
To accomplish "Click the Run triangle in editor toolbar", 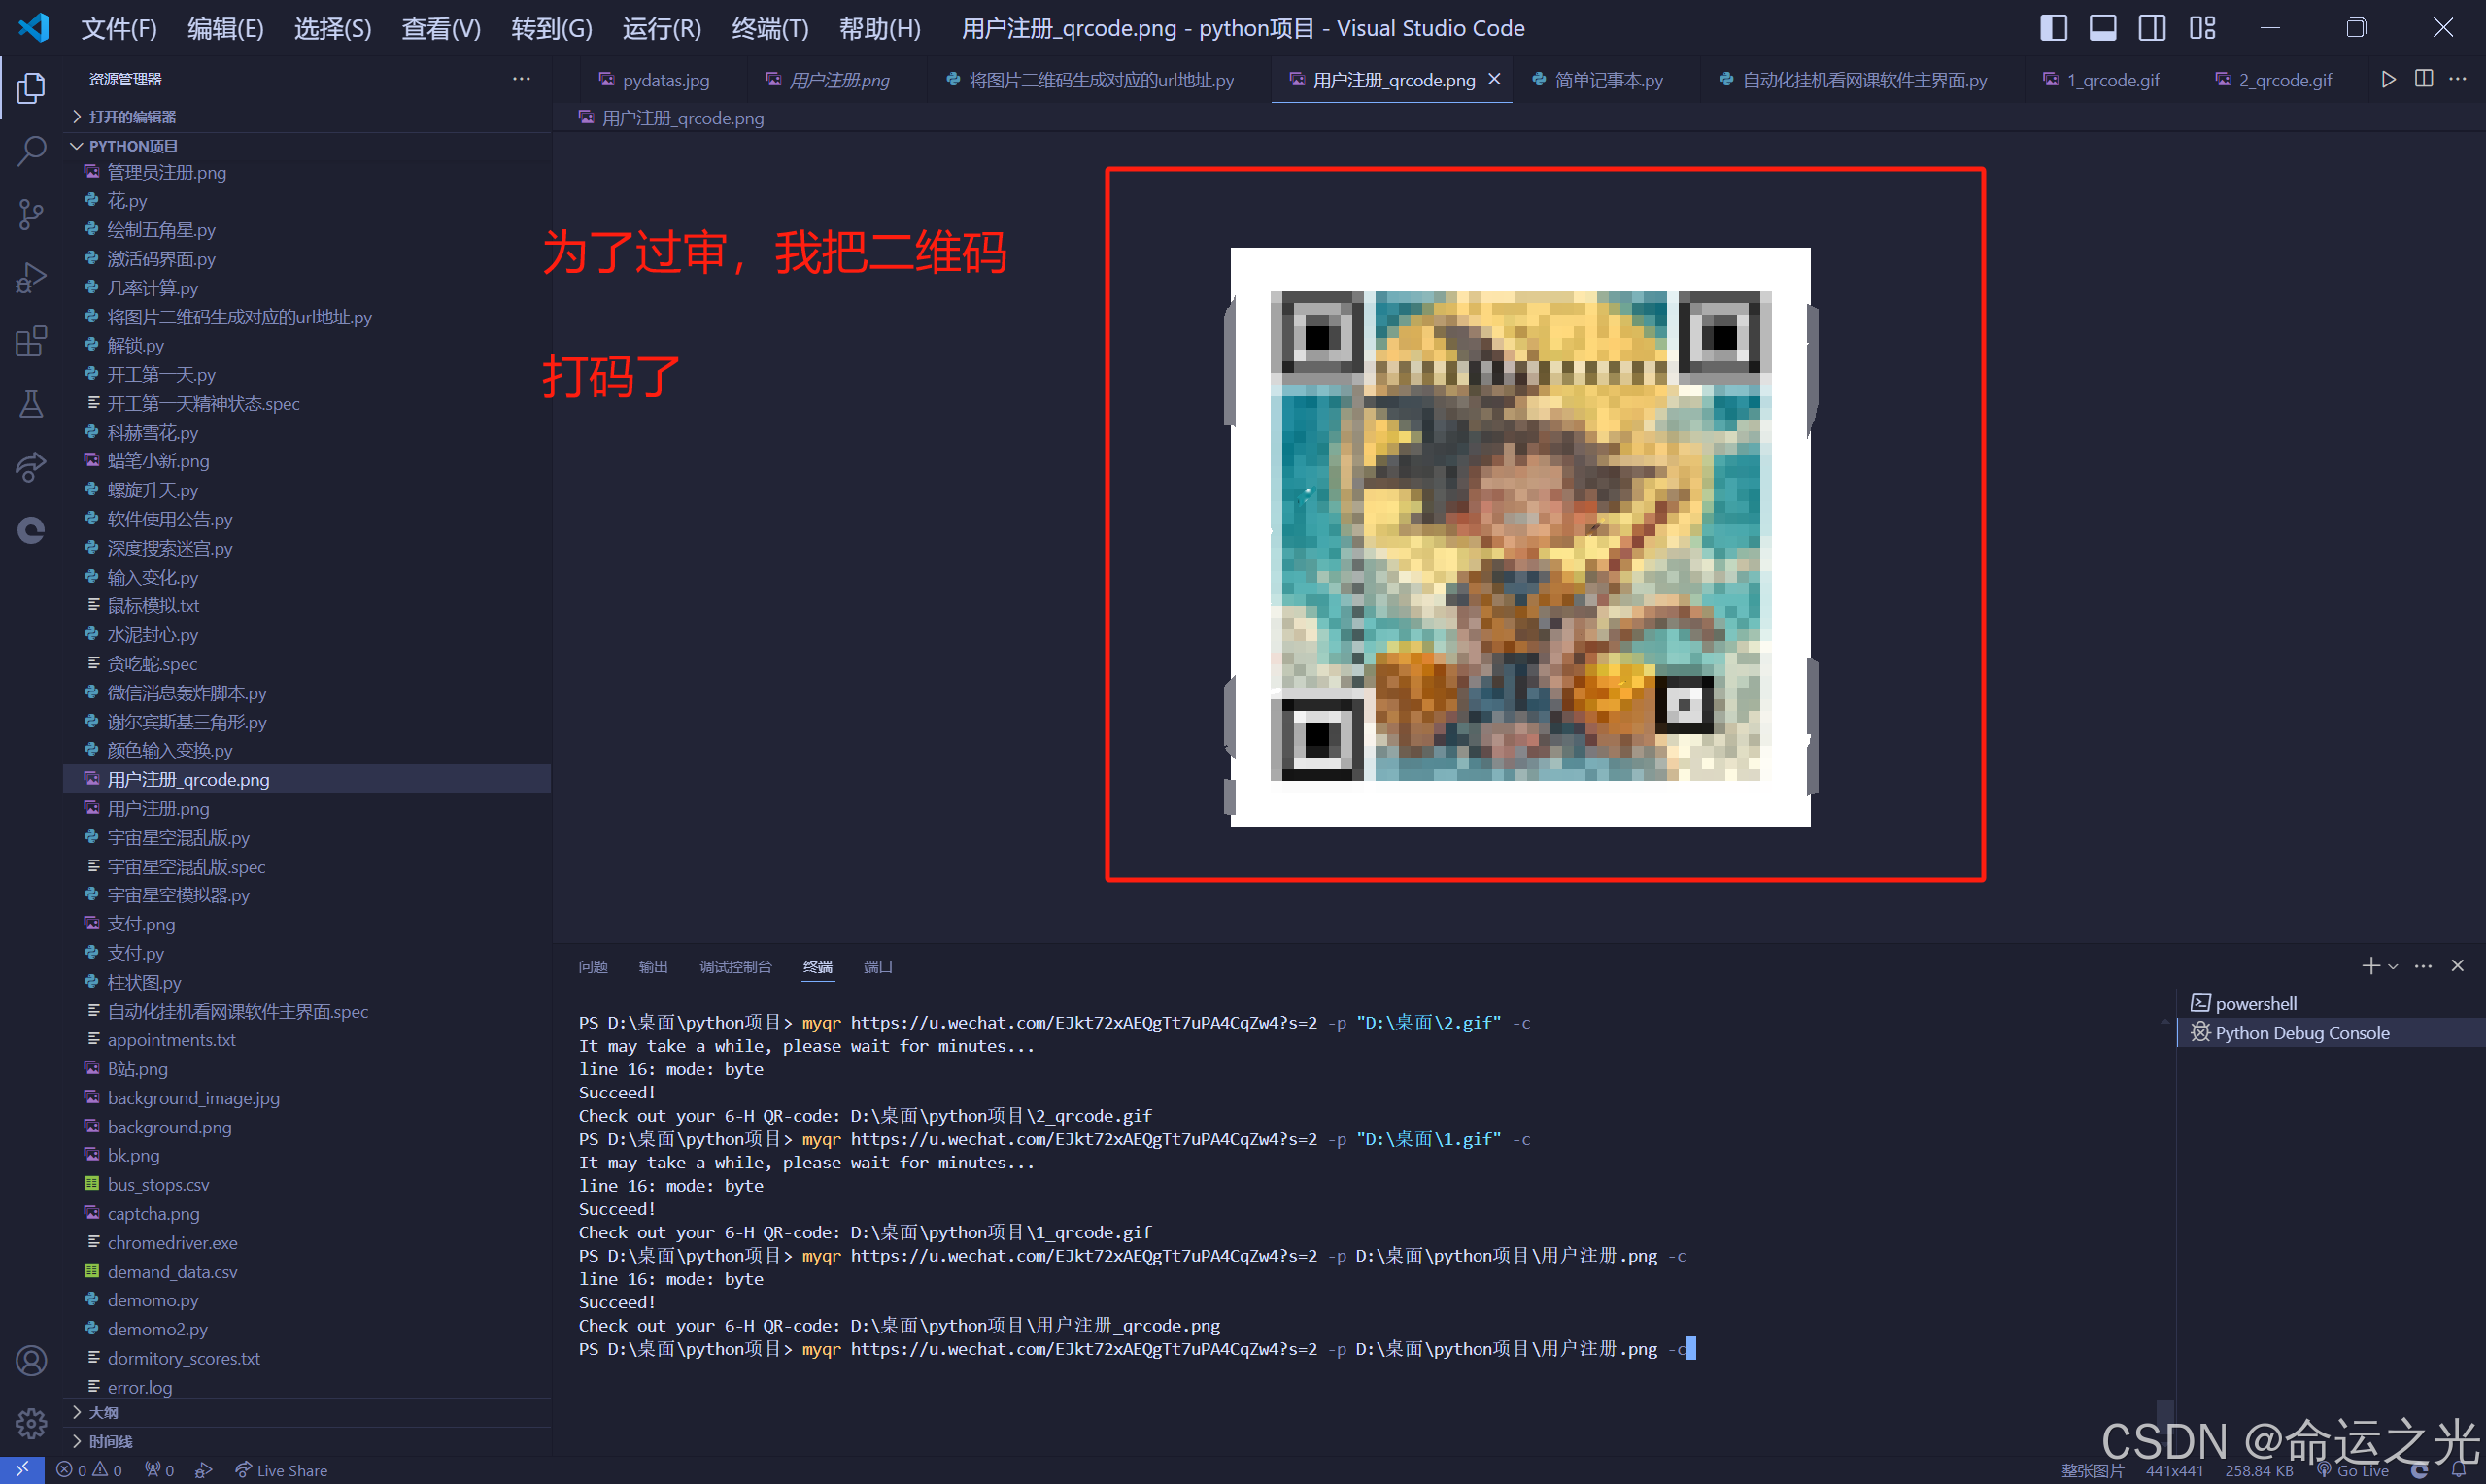I will pyautogui.click(x=2388, y=79).
